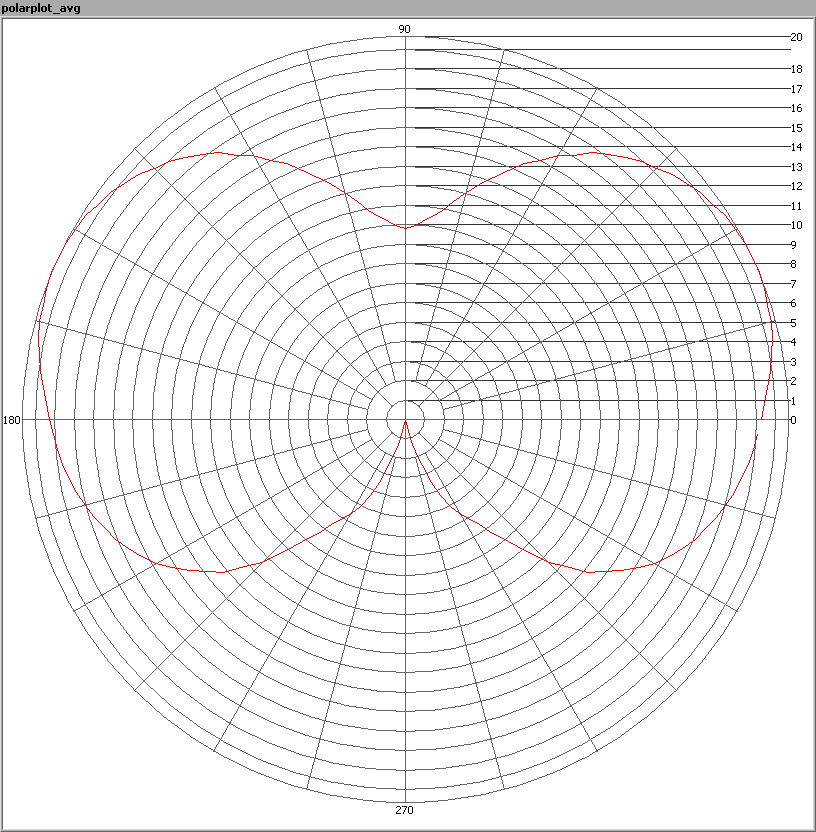Click the 0 label at right axis end
The height and width of the screenshot is (832, 816).
[x=793, y=420]
